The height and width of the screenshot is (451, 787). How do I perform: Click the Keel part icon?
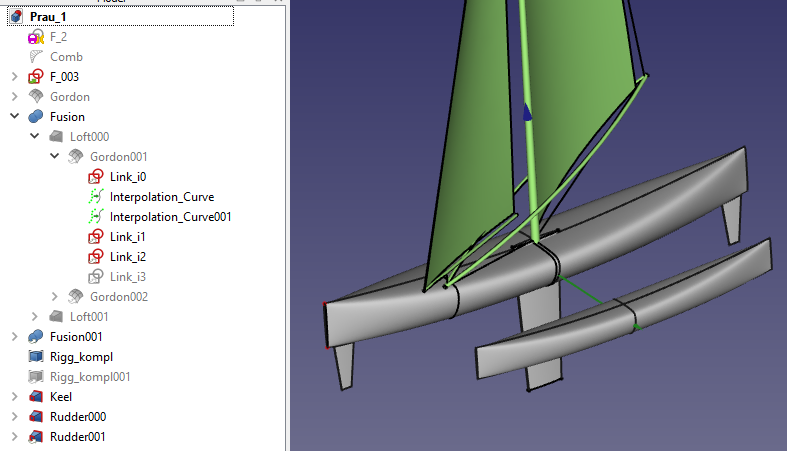tap(36, 397)
